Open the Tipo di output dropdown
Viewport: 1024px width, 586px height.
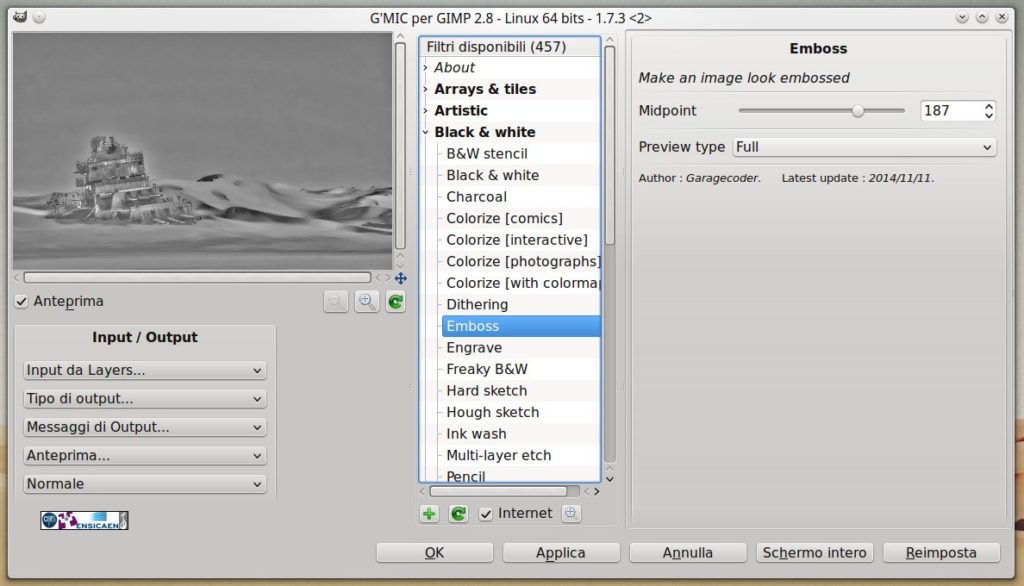click(x=144, y=399)
